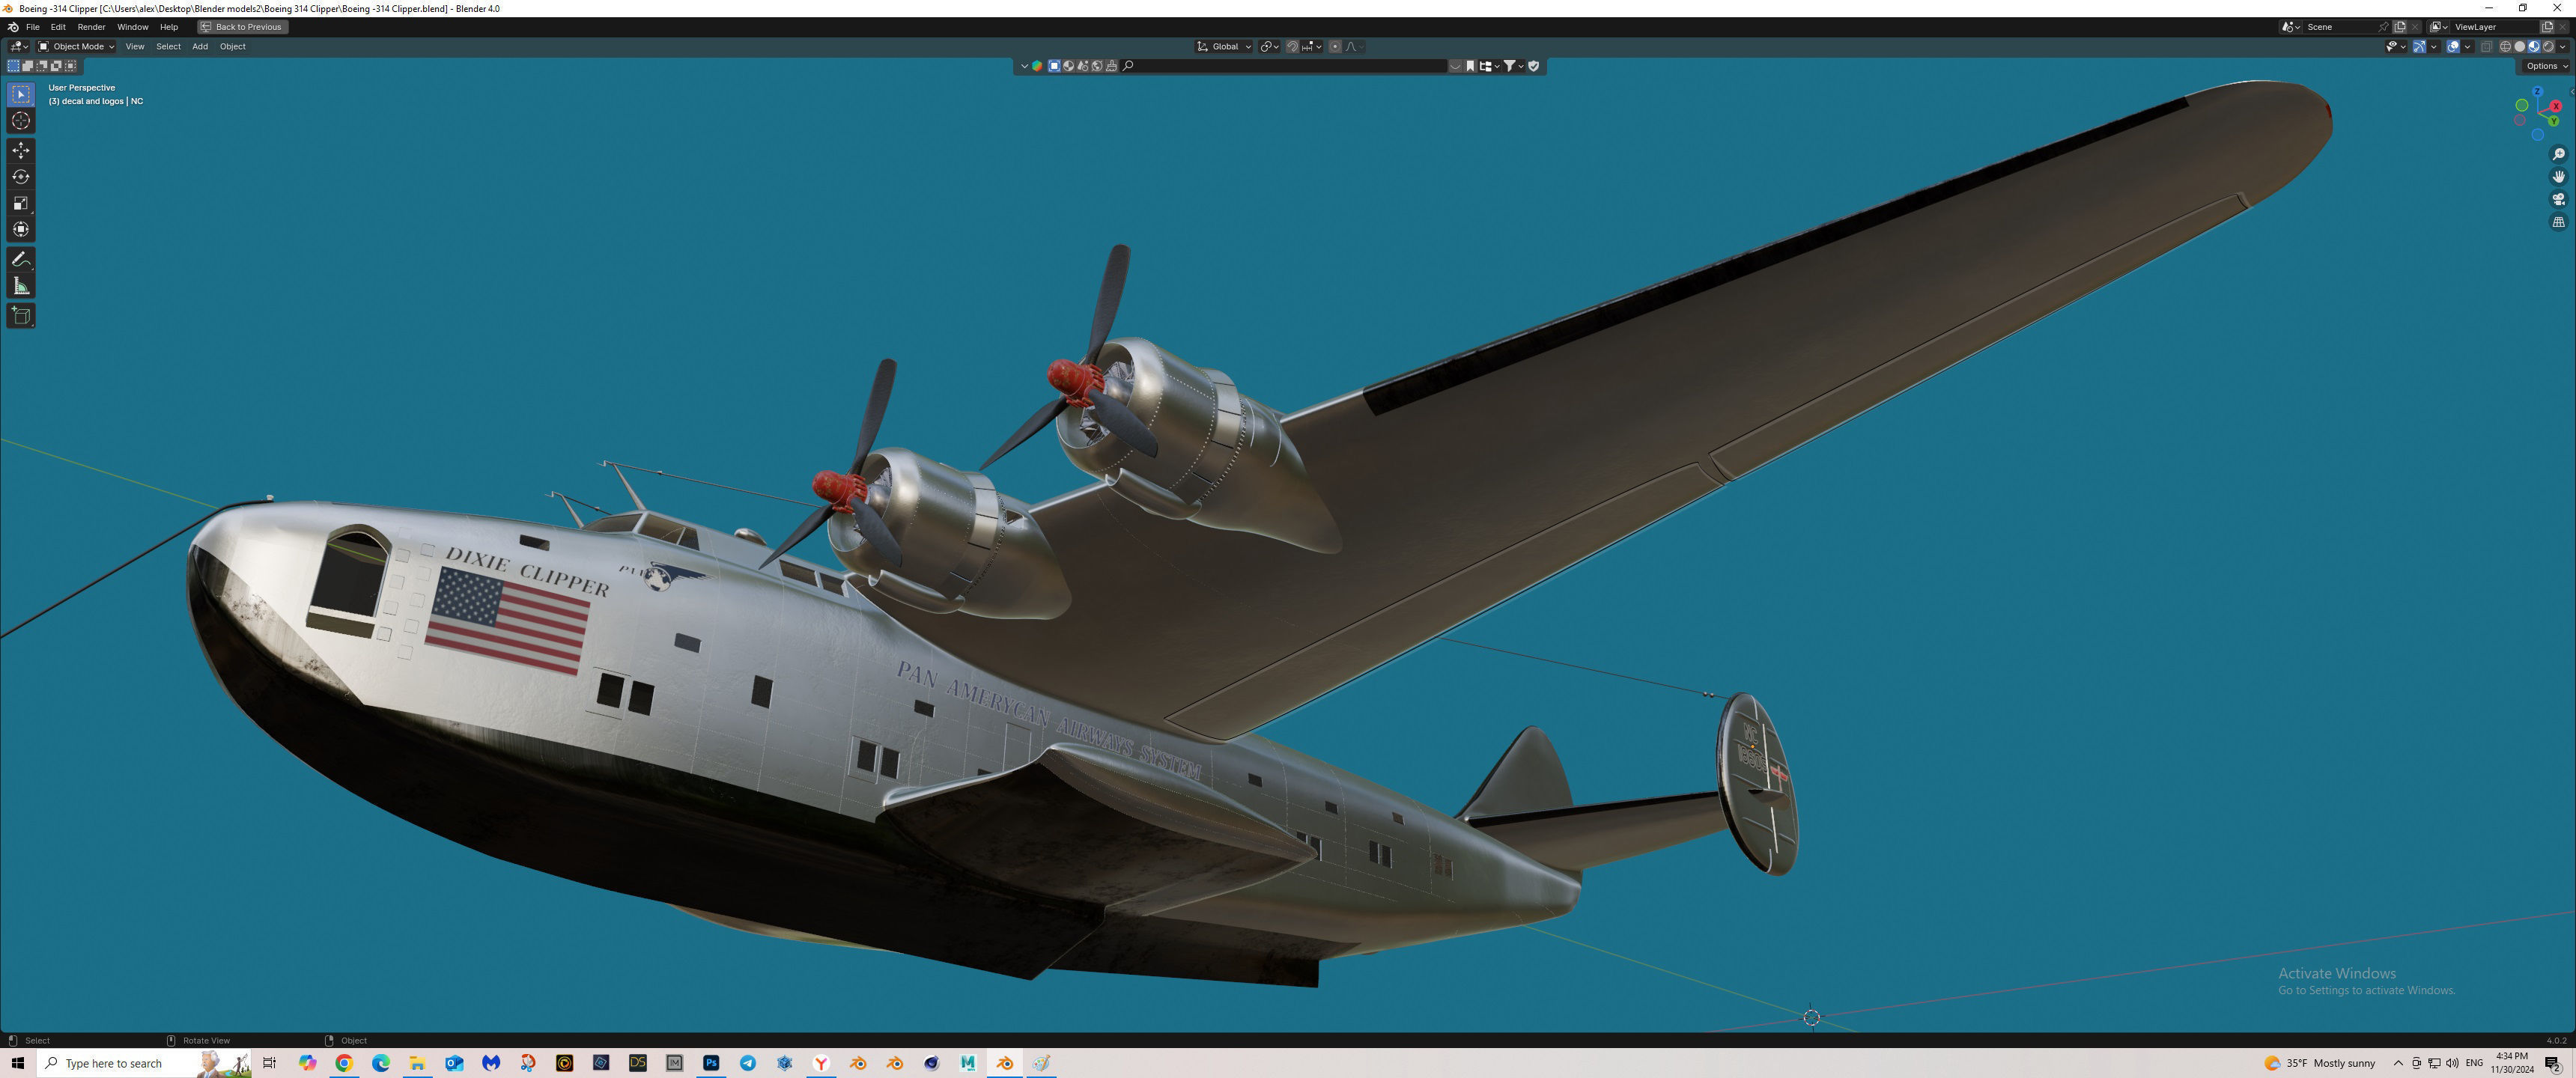Switch to rendered shading
Screen dimensions: 2576x1078
click(2548, 46)
